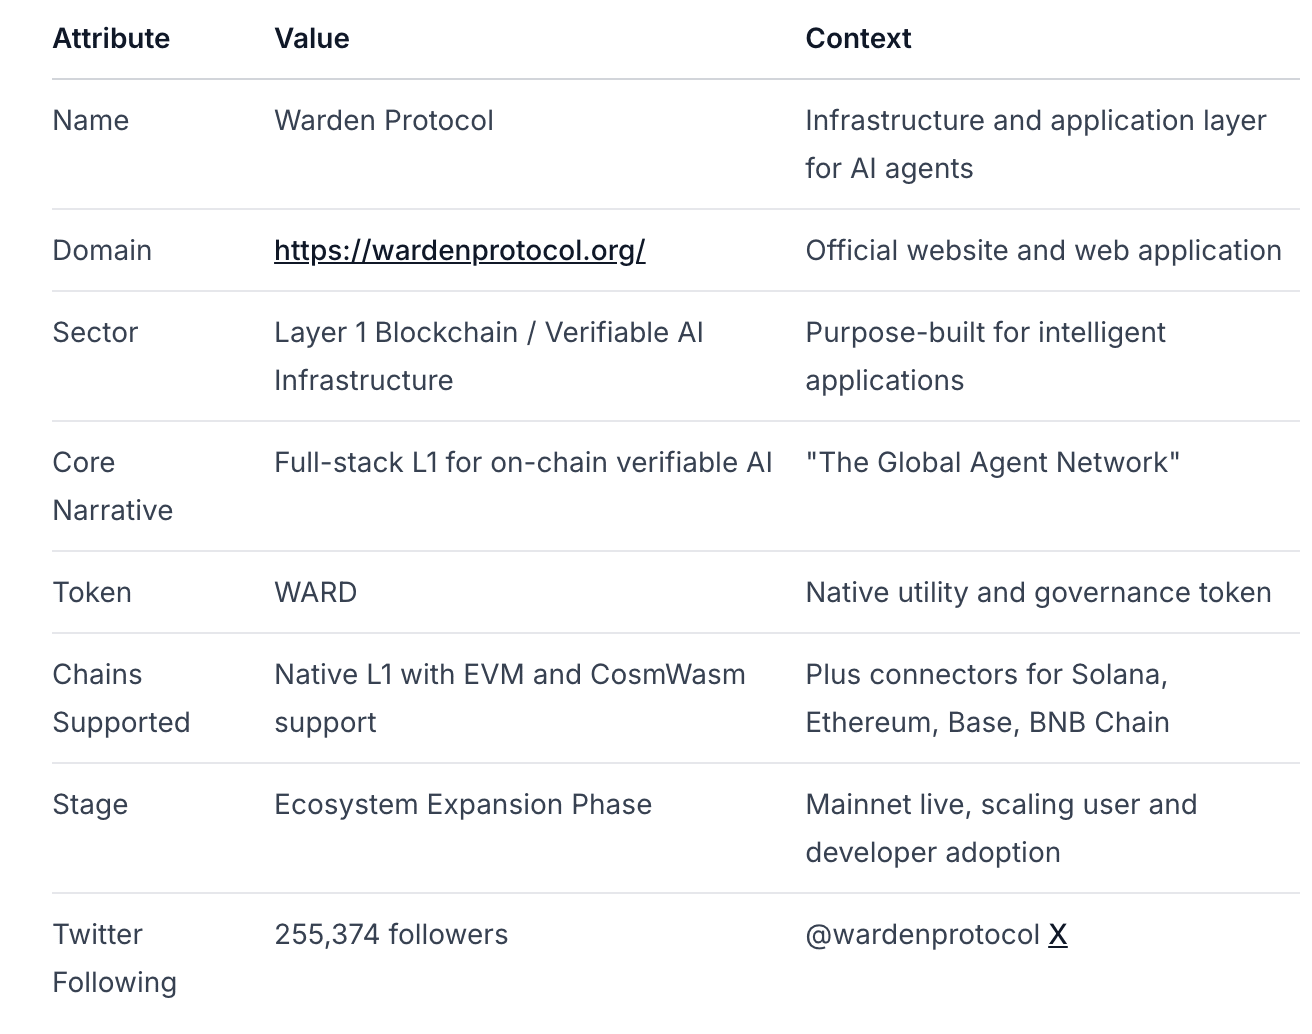Click the Chains Supported row label
1312x1034 pixels.
pyautogui.click(x=121, y=698)
